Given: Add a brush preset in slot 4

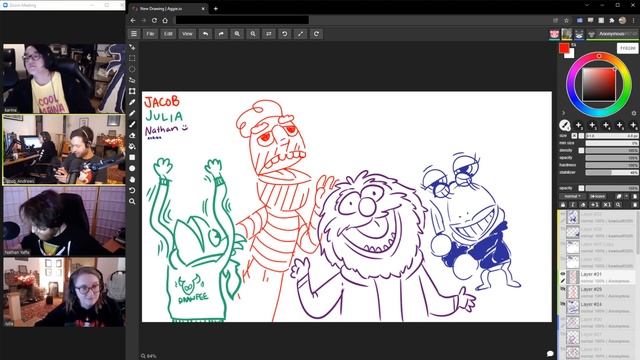Looking at the screenshot, I should (607, 125).
